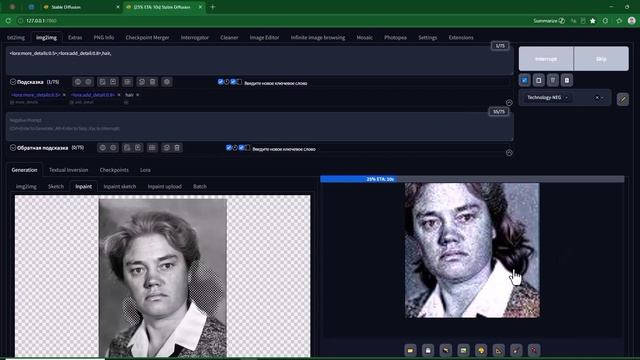Click blue arrow read-parameters icon under Interrupt
Viewport: 640px width, 360px height.
pyautogui.click(x=524, y=80)
